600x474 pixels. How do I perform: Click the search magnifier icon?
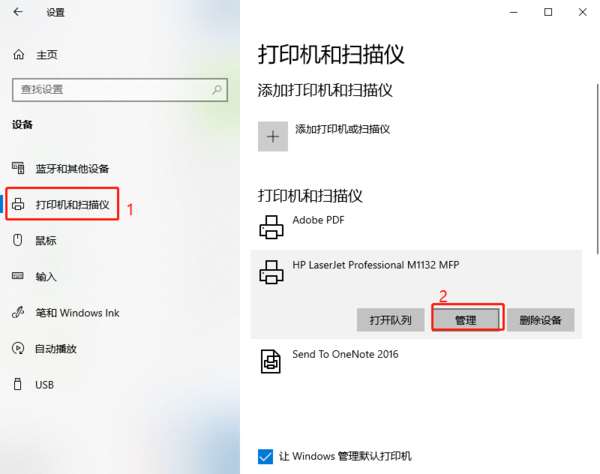tap(217, 90)
